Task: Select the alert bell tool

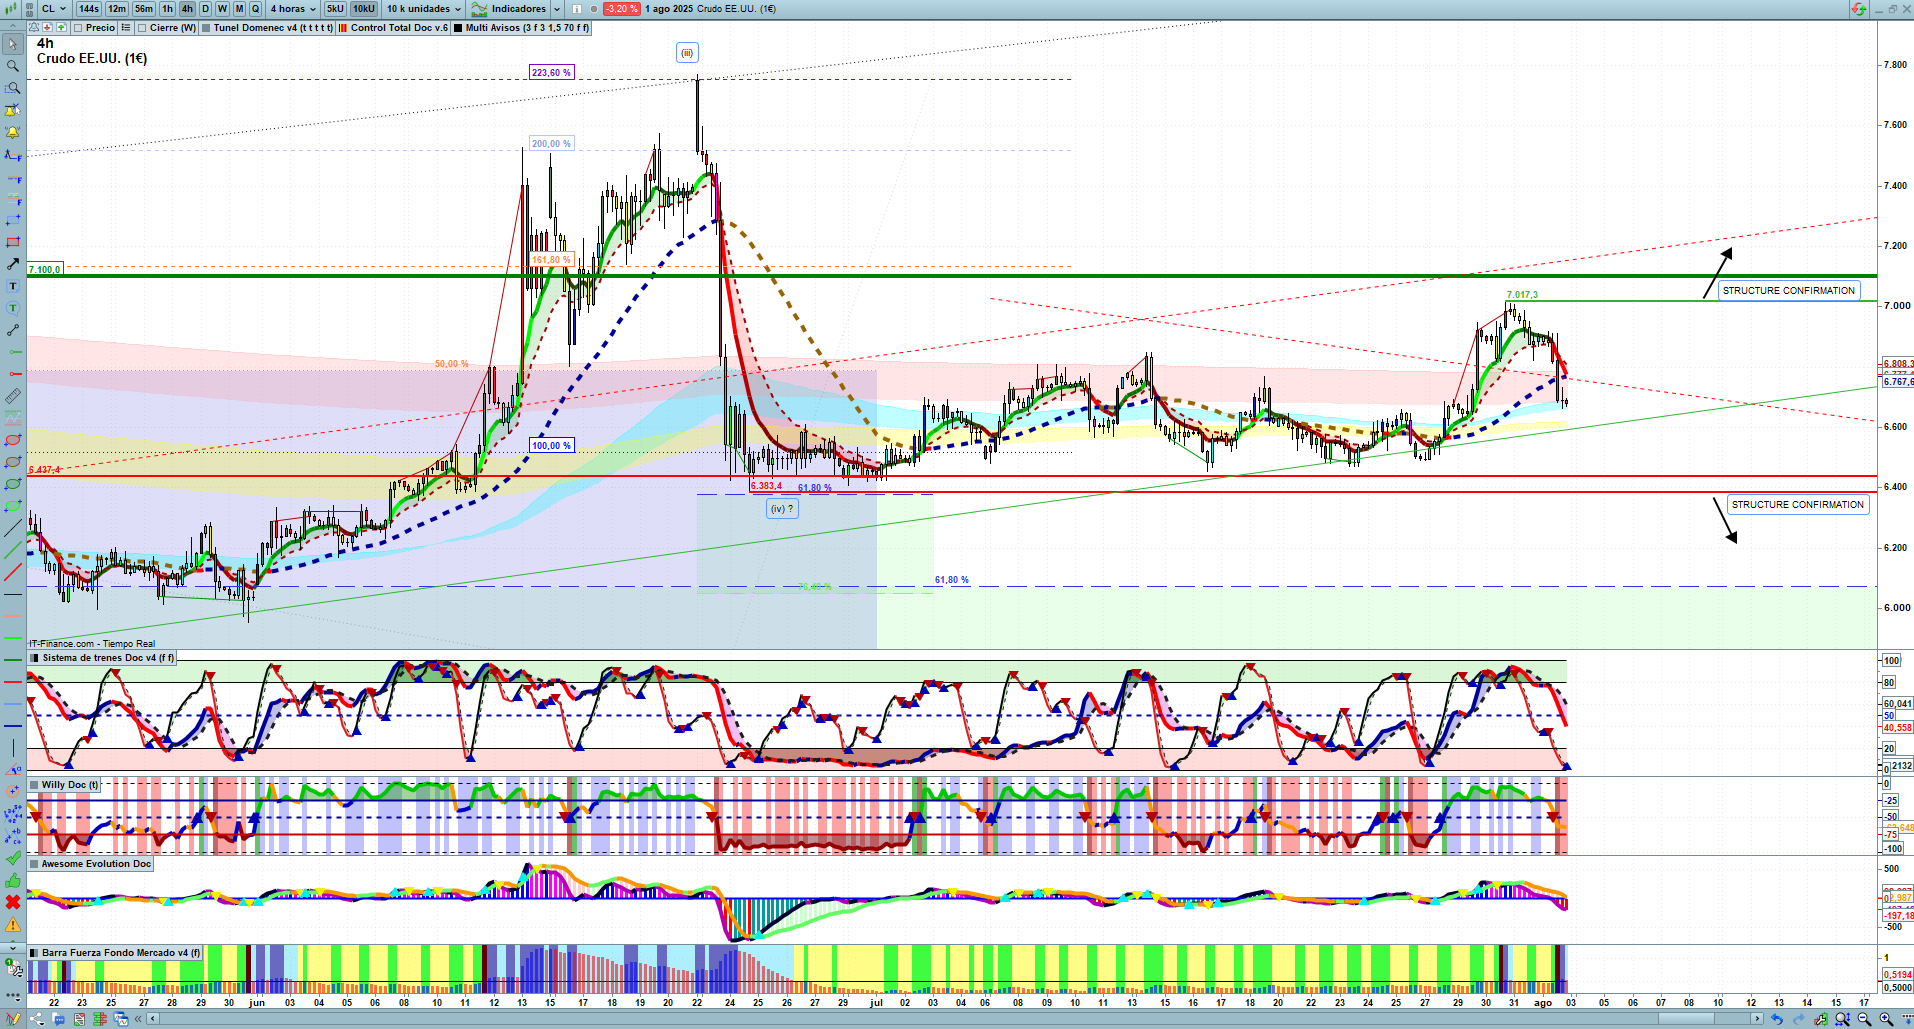Action: tap(13, 132)
